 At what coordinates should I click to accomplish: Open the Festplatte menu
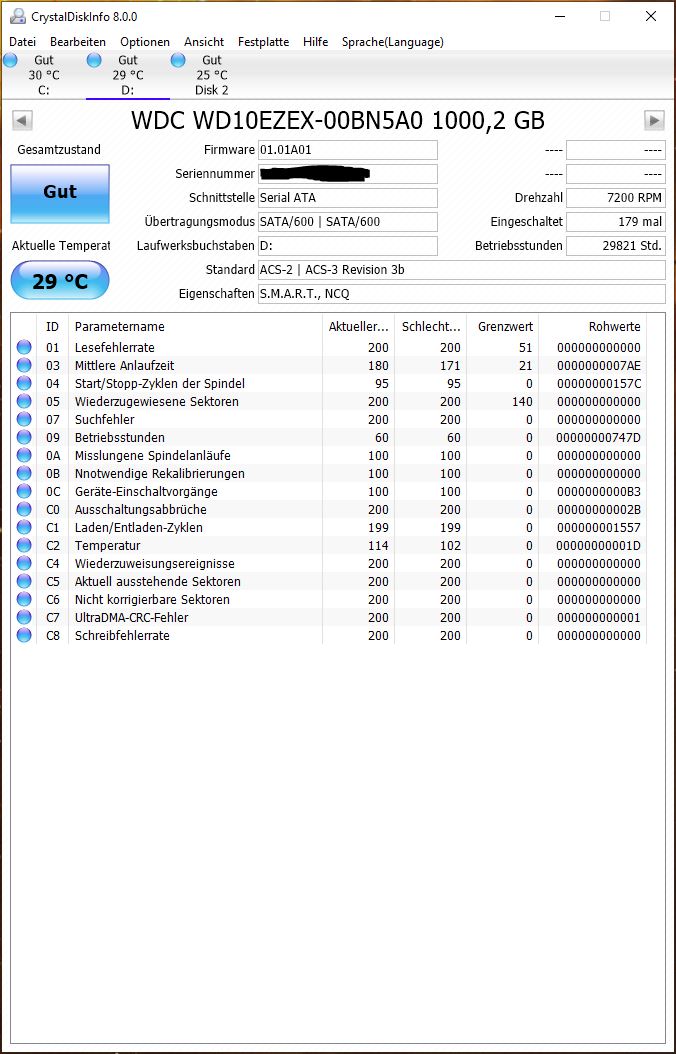click(x=263, y=42)
